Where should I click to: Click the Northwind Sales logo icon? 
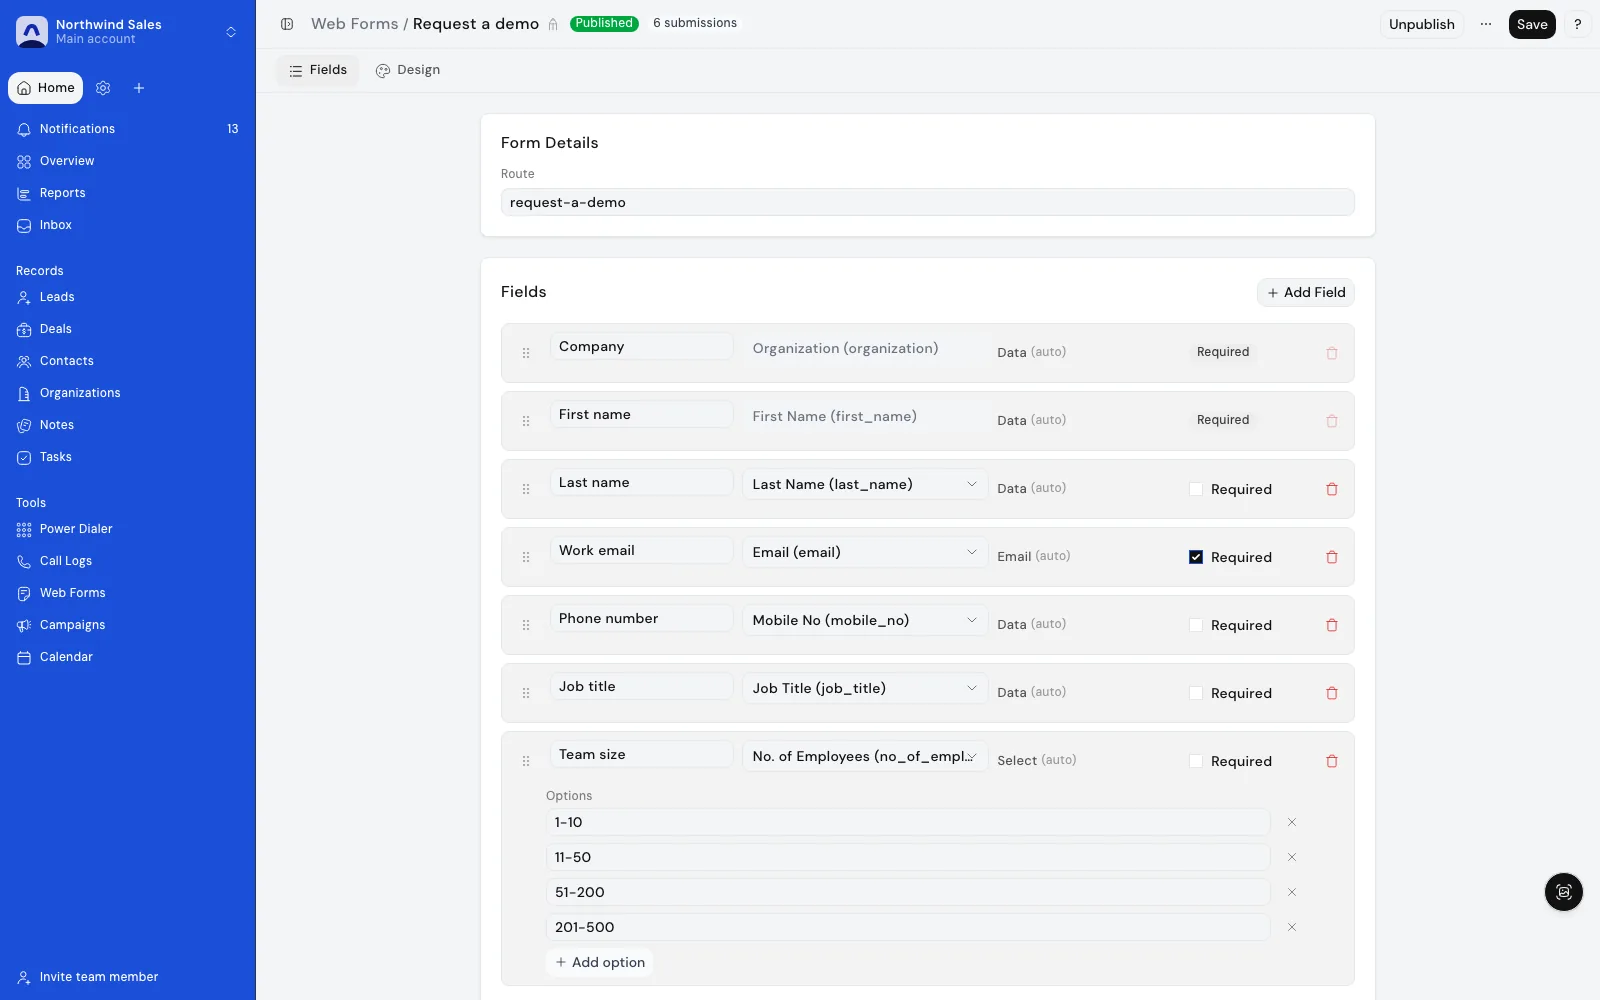[32, 32]
